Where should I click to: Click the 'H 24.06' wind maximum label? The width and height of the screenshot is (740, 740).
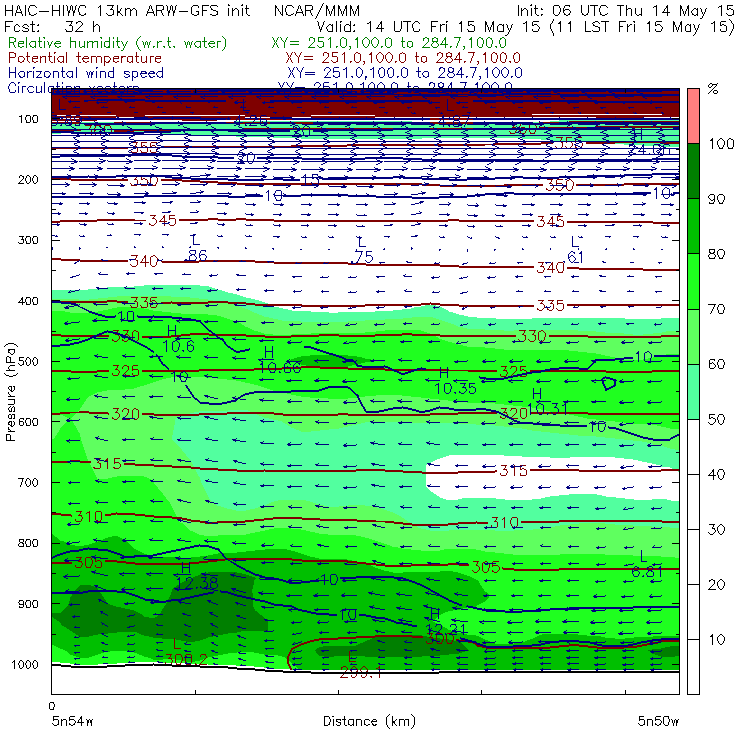(x=649, y=143)
